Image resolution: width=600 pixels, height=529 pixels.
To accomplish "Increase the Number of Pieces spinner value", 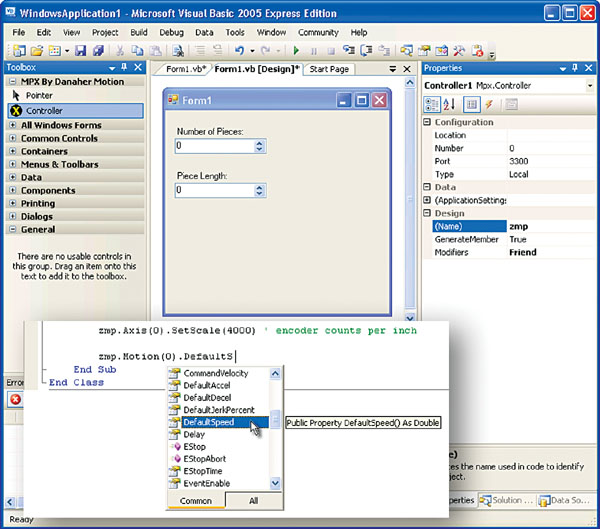I will coord(260,142).
